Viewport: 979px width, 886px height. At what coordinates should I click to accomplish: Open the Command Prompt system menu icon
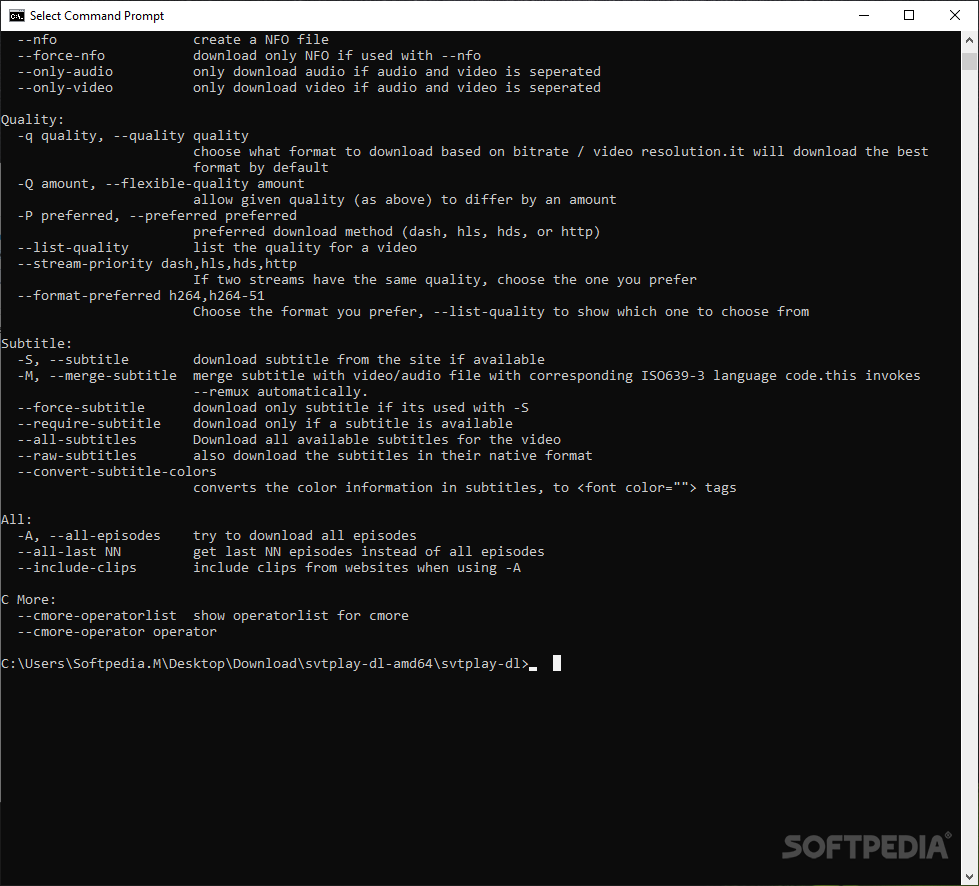(x=16, y=16)
